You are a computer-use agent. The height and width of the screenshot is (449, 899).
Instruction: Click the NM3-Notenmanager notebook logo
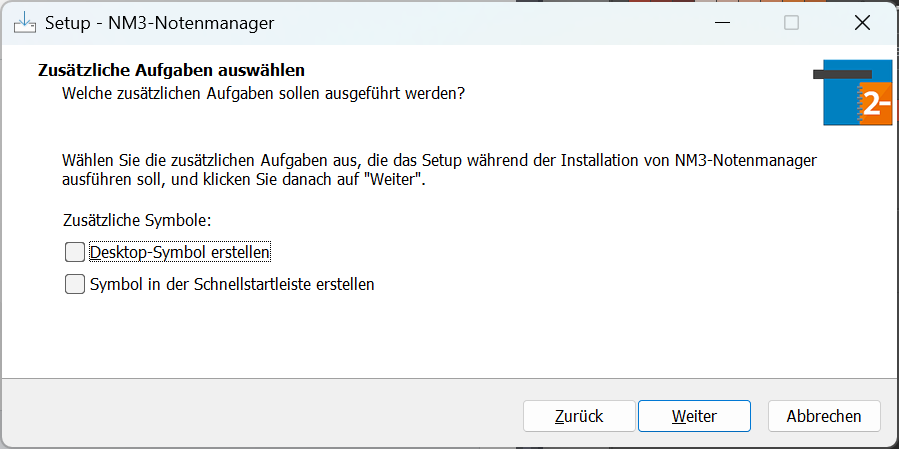coord(854,92)
